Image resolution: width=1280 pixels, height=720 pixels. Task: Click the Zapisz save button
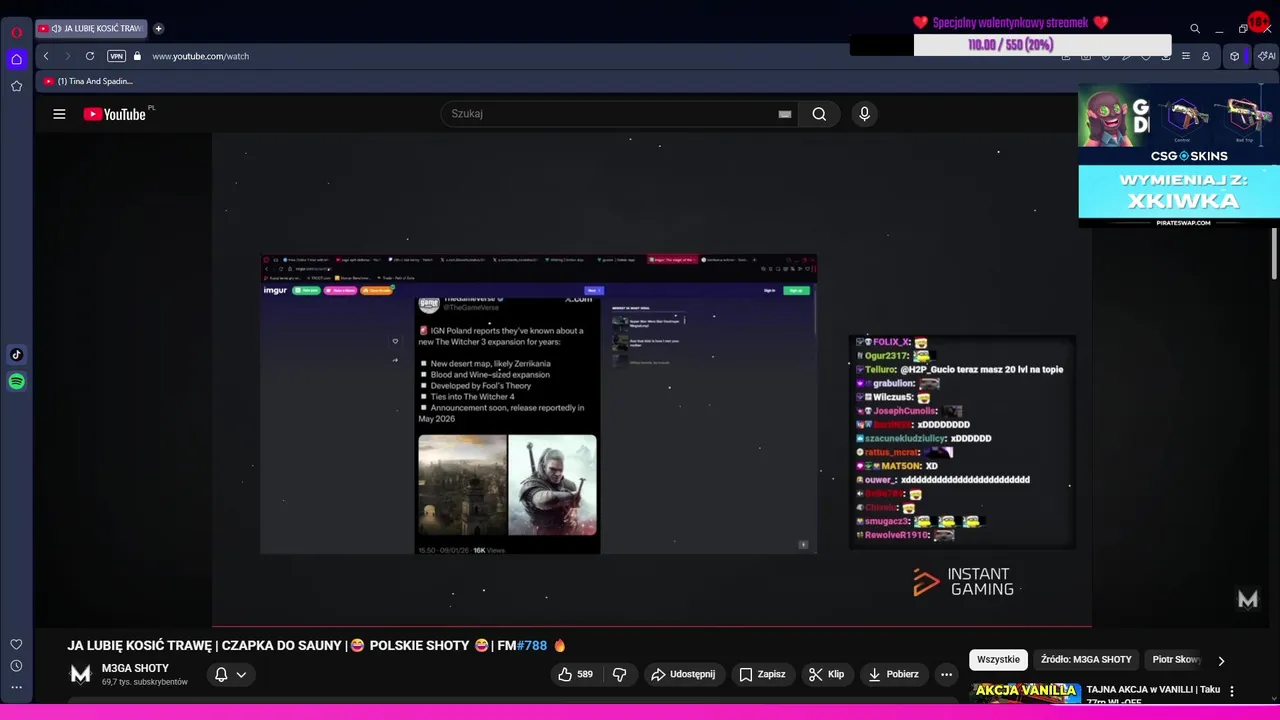[762, 674]
